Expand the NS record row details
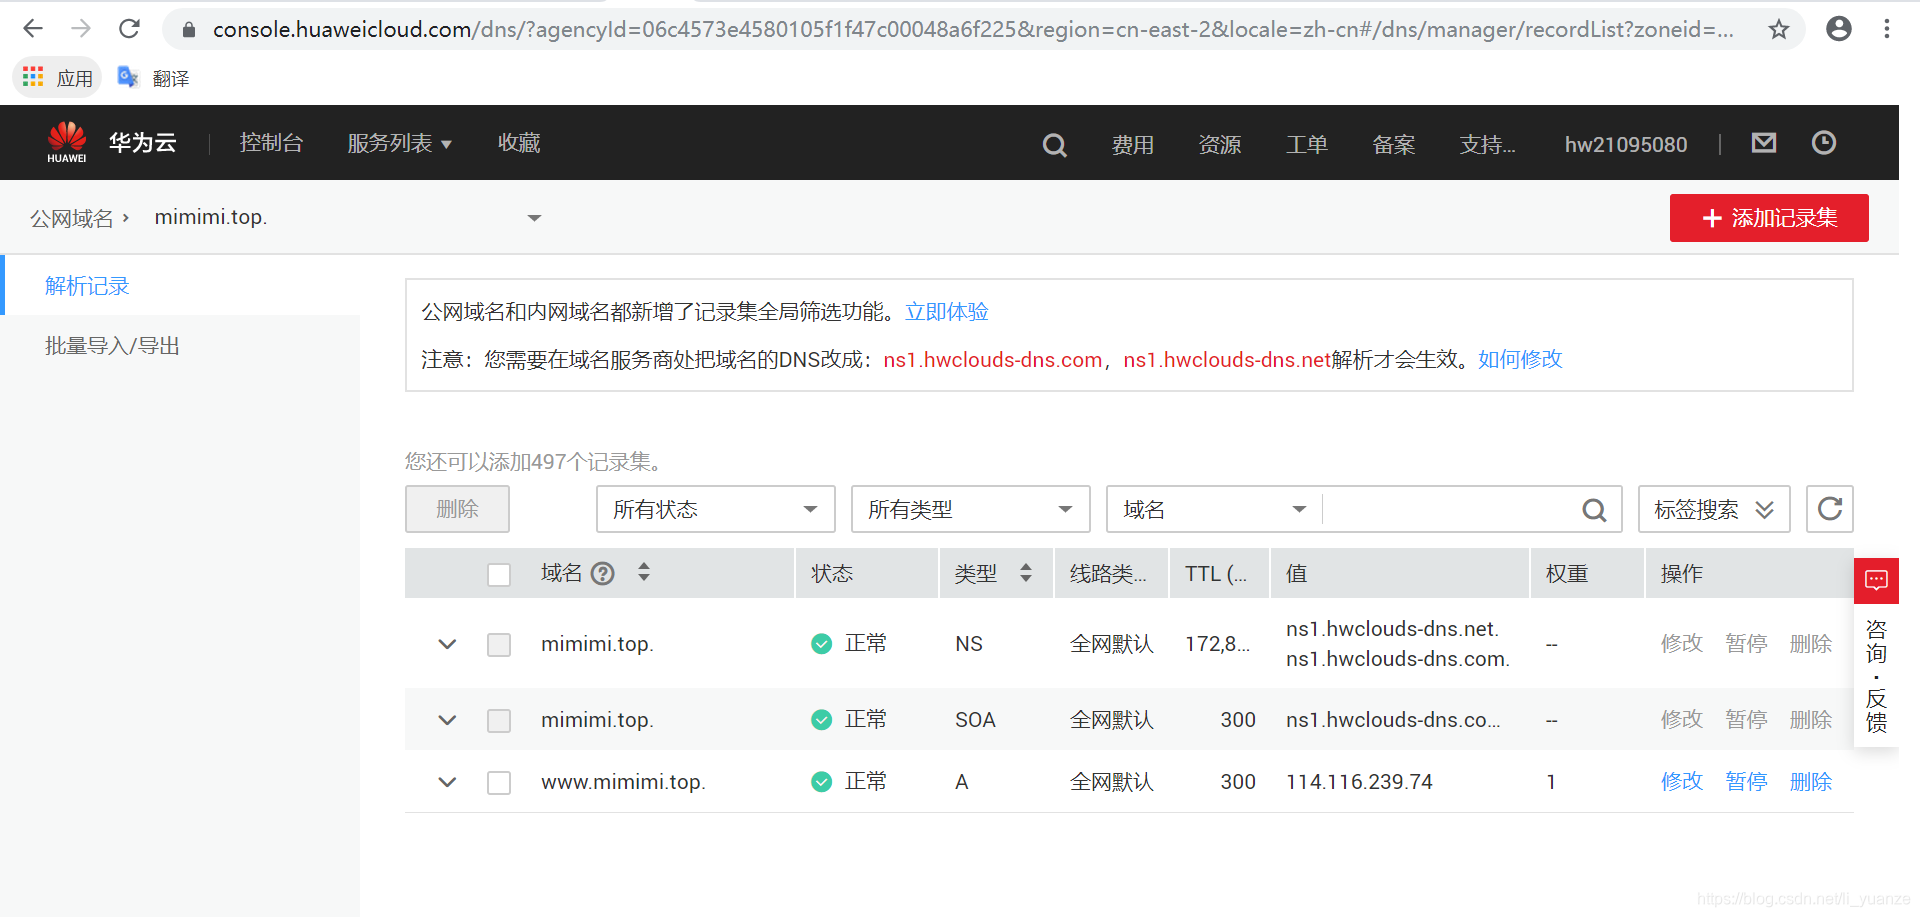 click(x=447, y=644)
